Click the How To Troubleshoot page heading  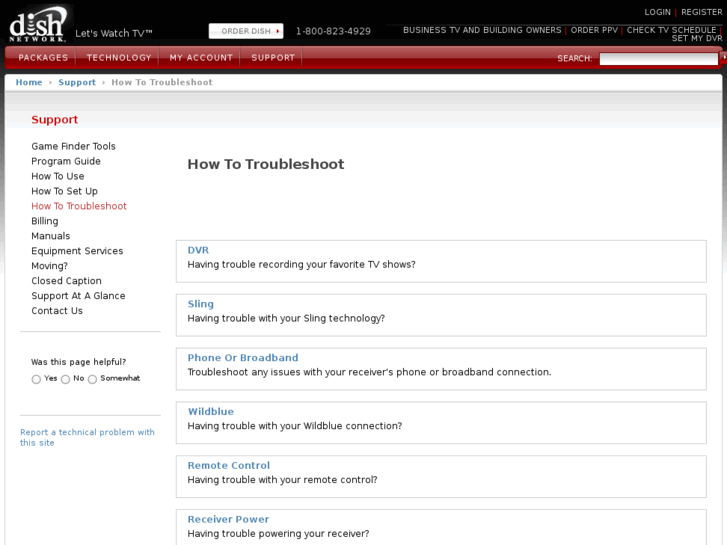click(266, 164)
